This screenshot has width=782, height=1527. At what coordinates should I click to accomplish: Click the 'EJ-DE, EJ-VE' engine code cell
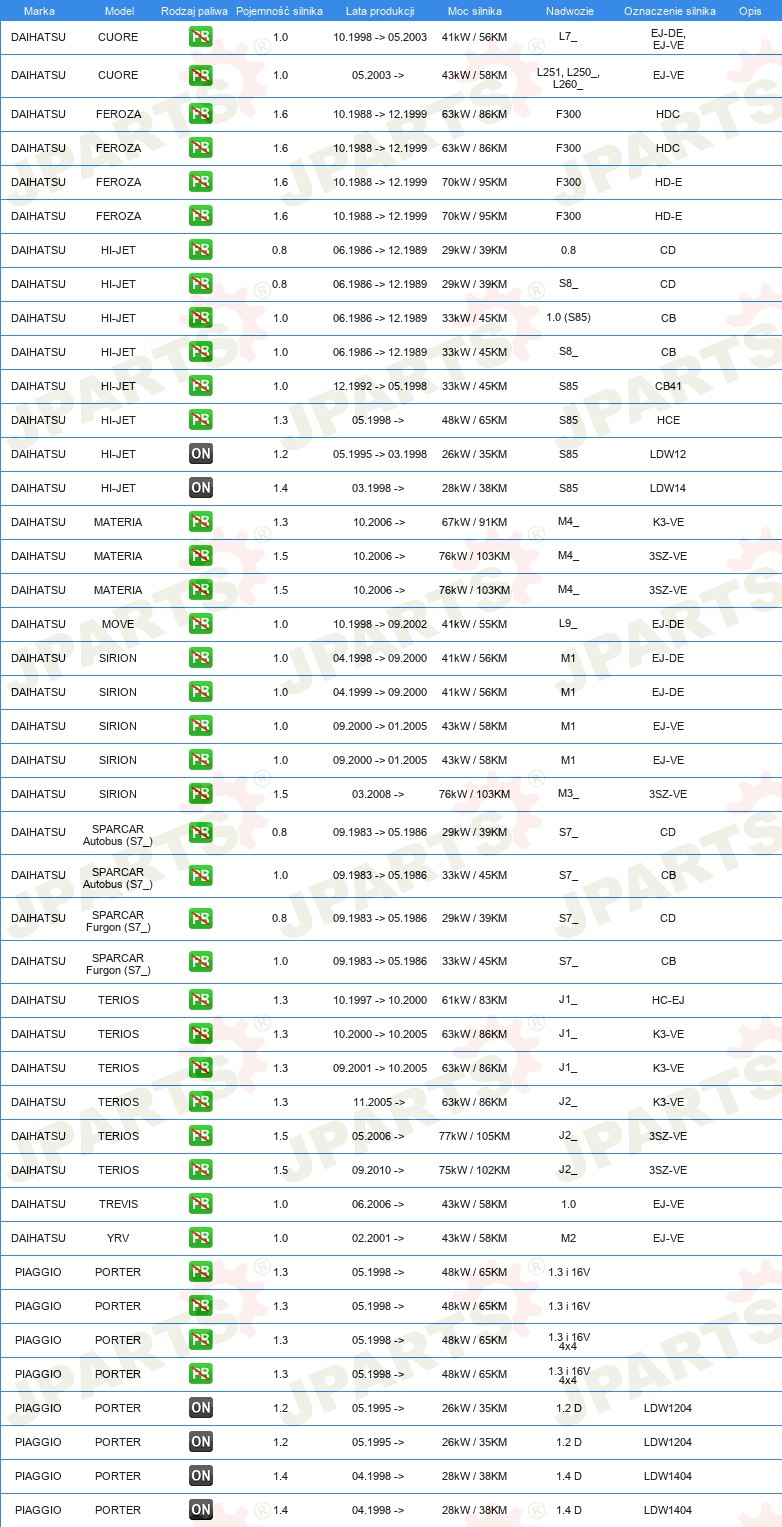click(x=668, y=38)
